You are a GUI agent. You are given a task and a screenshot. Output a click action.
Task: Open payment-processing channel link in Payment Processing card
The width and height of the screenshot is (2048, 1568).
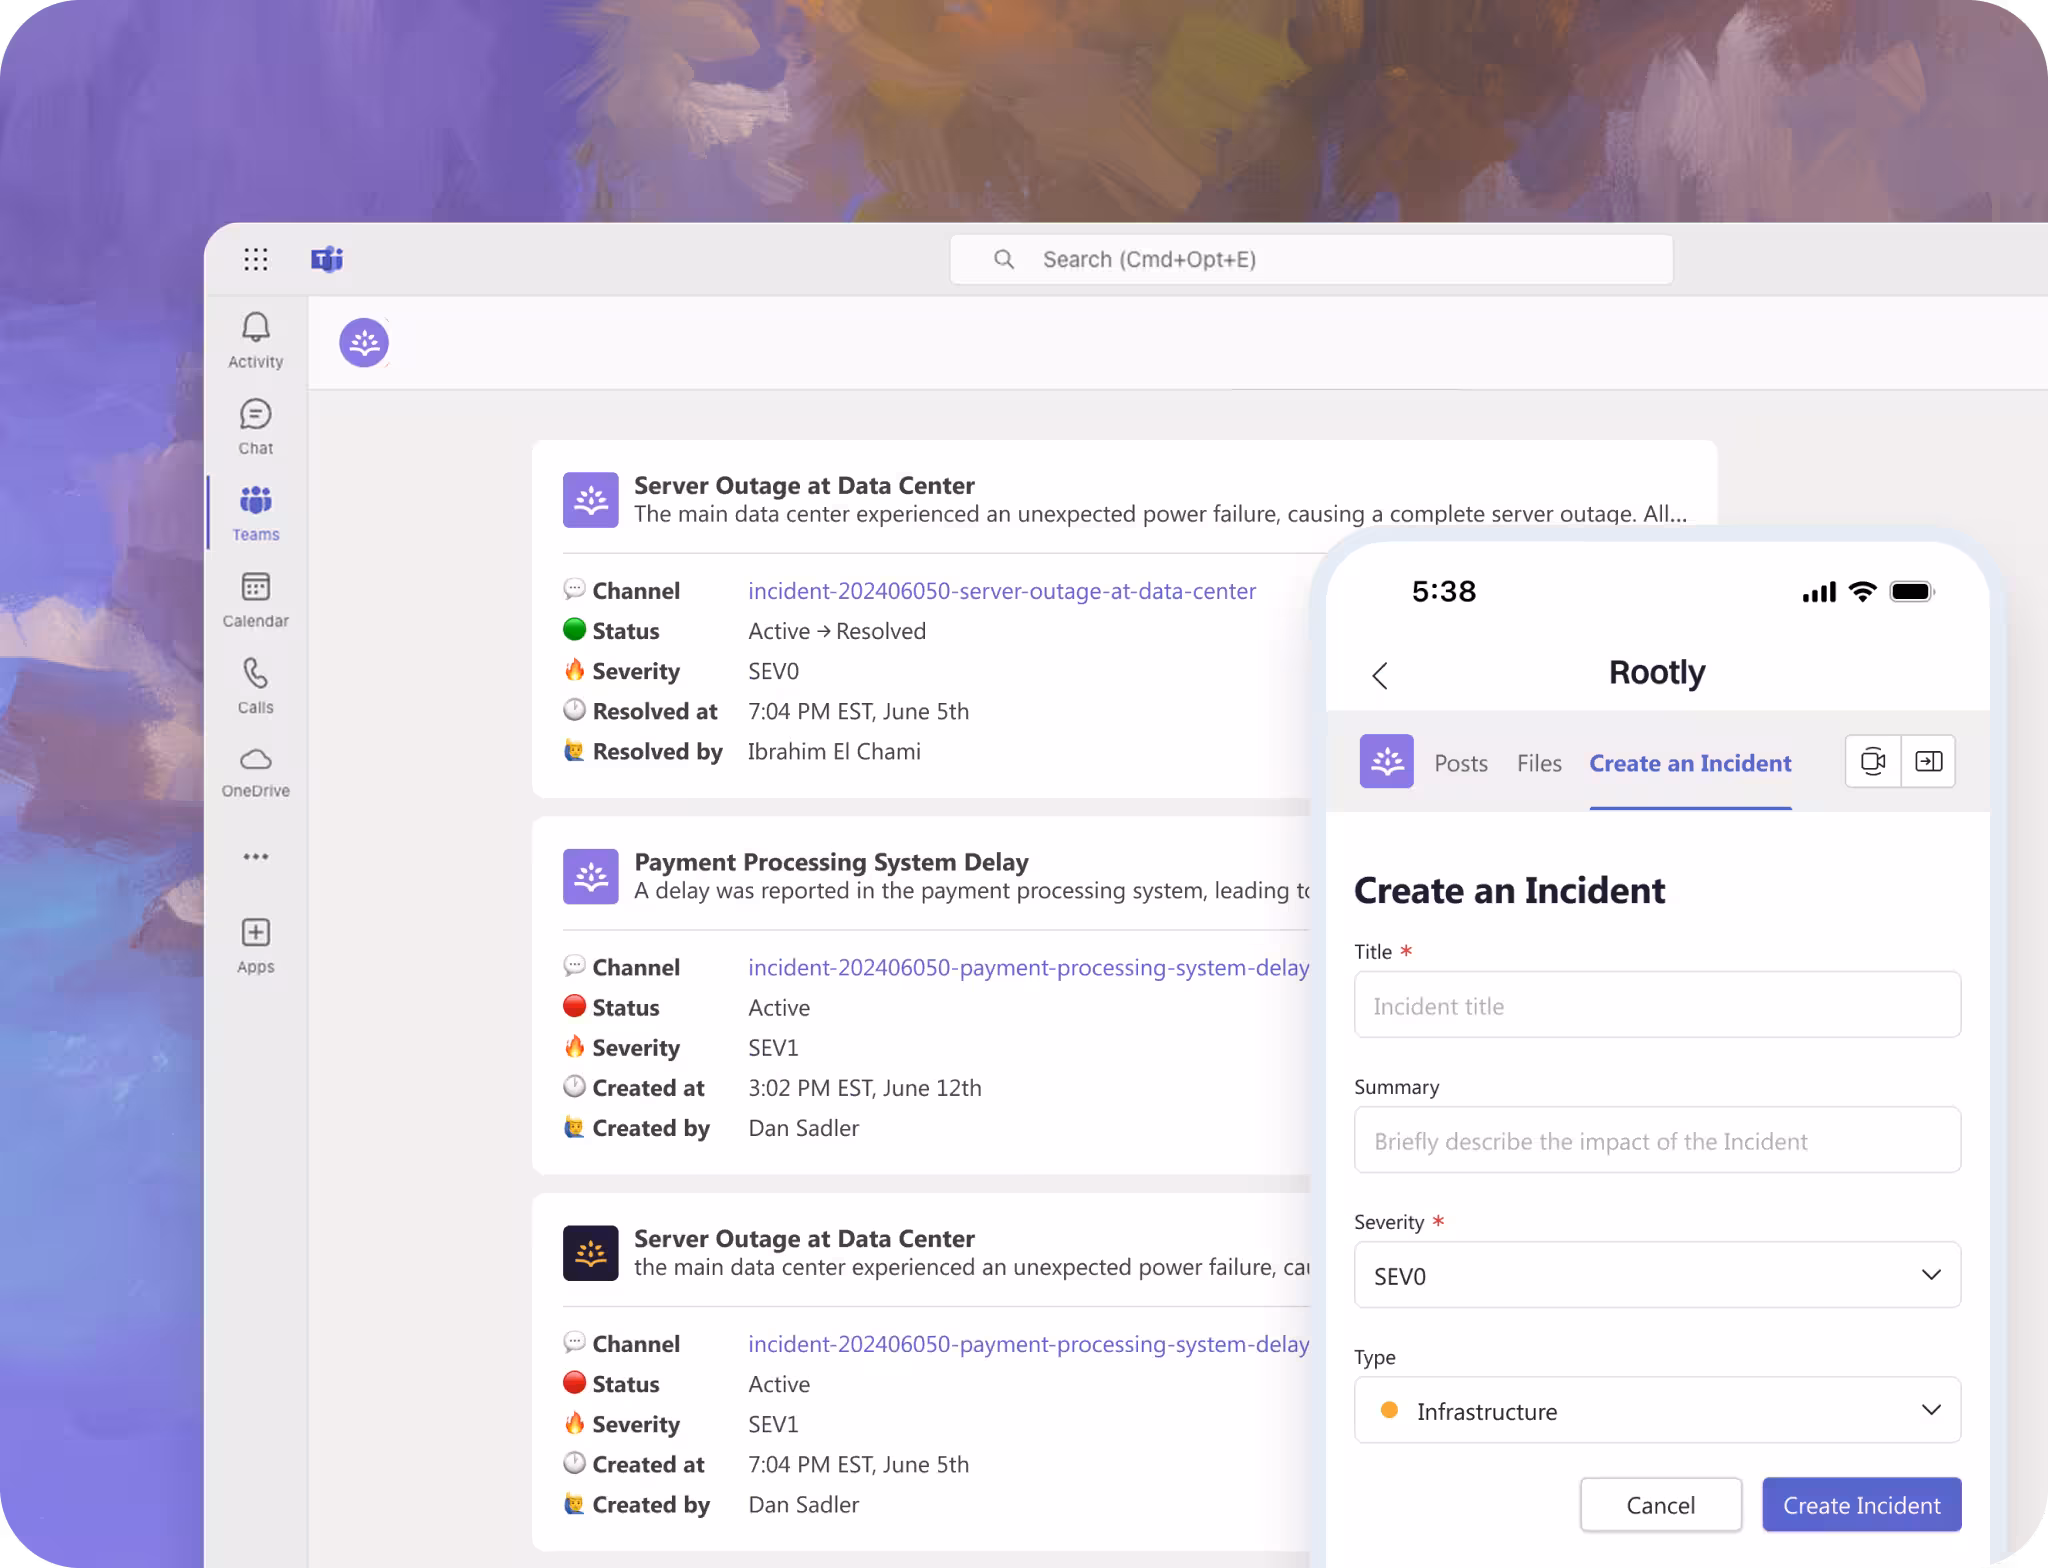point(1029,968)
